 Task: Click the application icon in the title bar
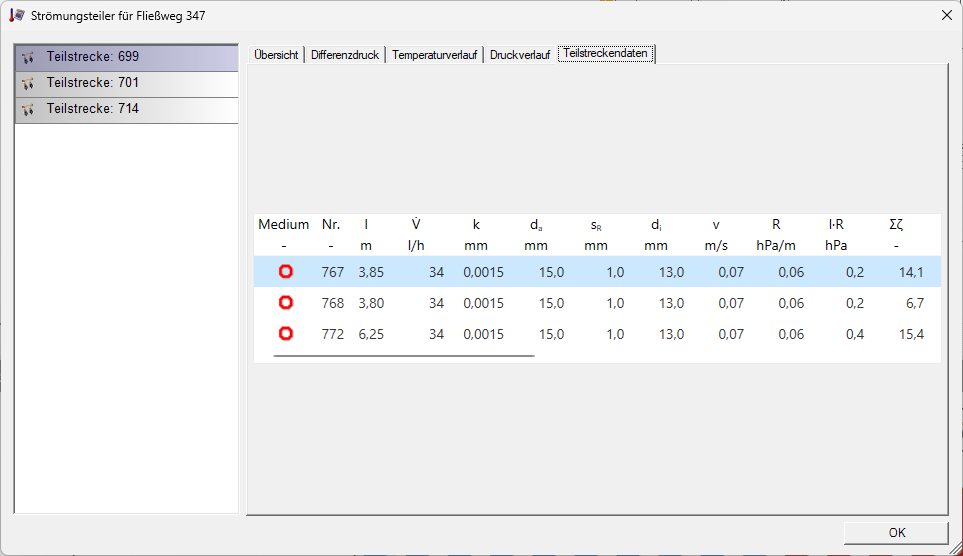coord(17,15)
